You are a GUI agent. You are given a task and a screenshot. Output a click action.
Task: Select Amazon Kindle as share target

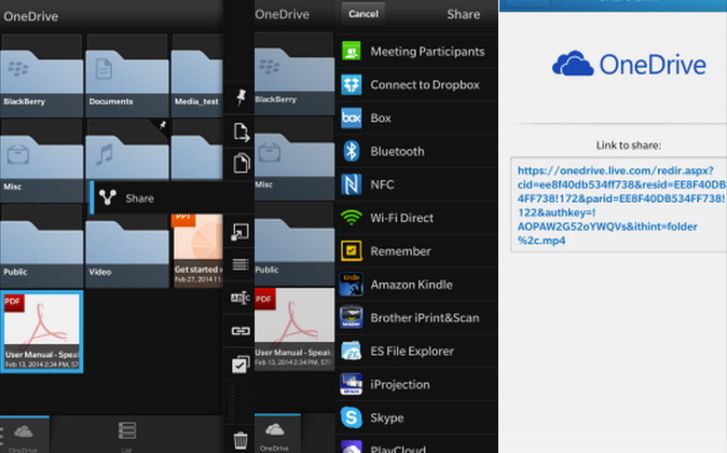point(411,285)
